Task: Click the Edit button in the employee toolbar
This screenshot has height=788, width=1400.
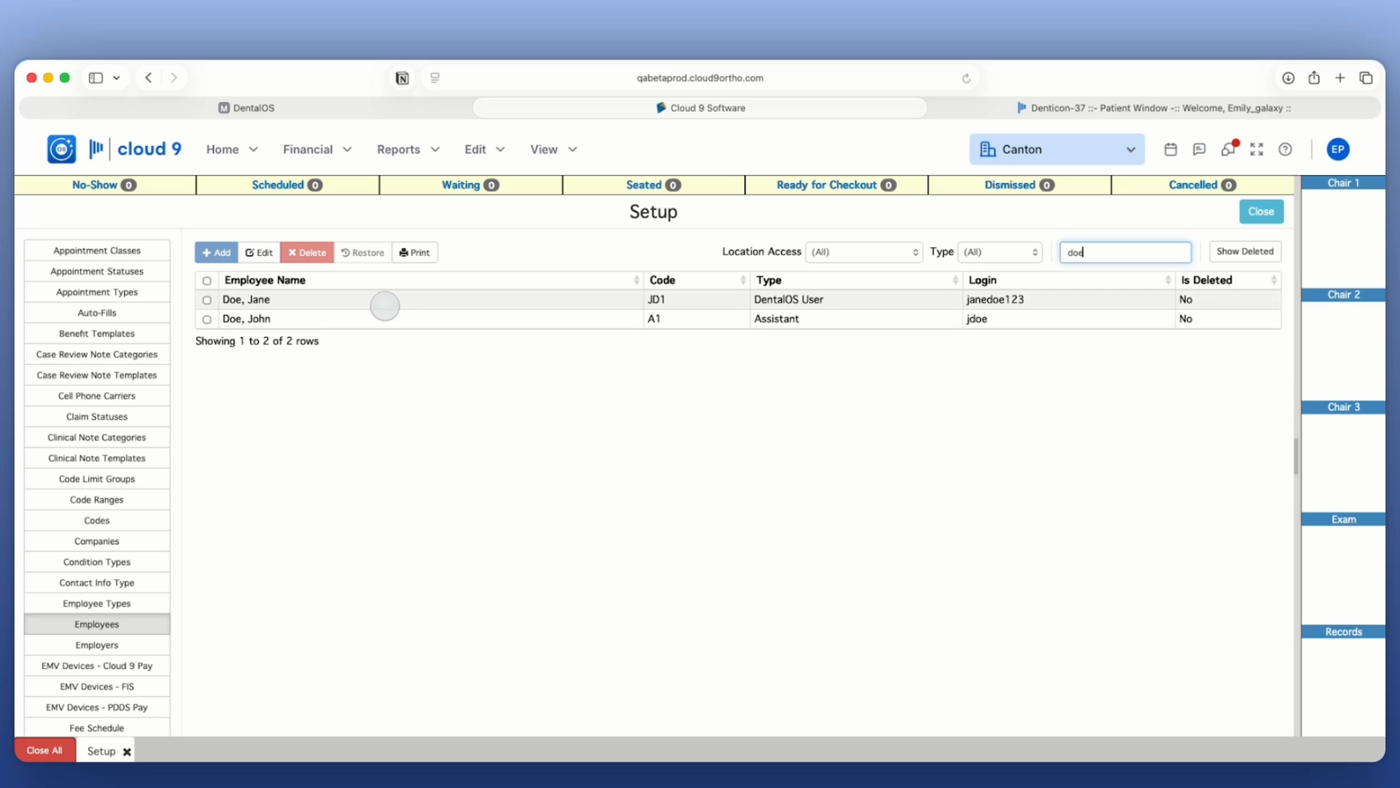Action: 259,253
